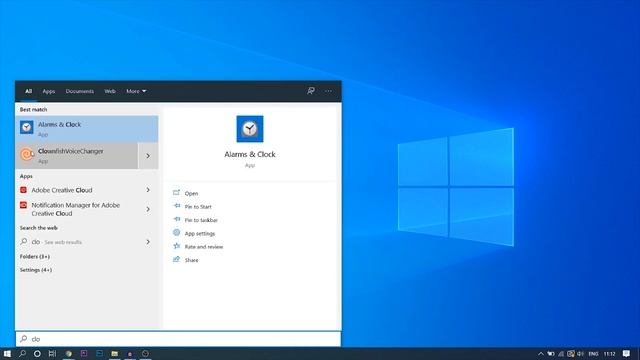This screenshot has width=640, height=360.
Task: Open Cortana circle icon on taskbar
Action: [37, 353]
